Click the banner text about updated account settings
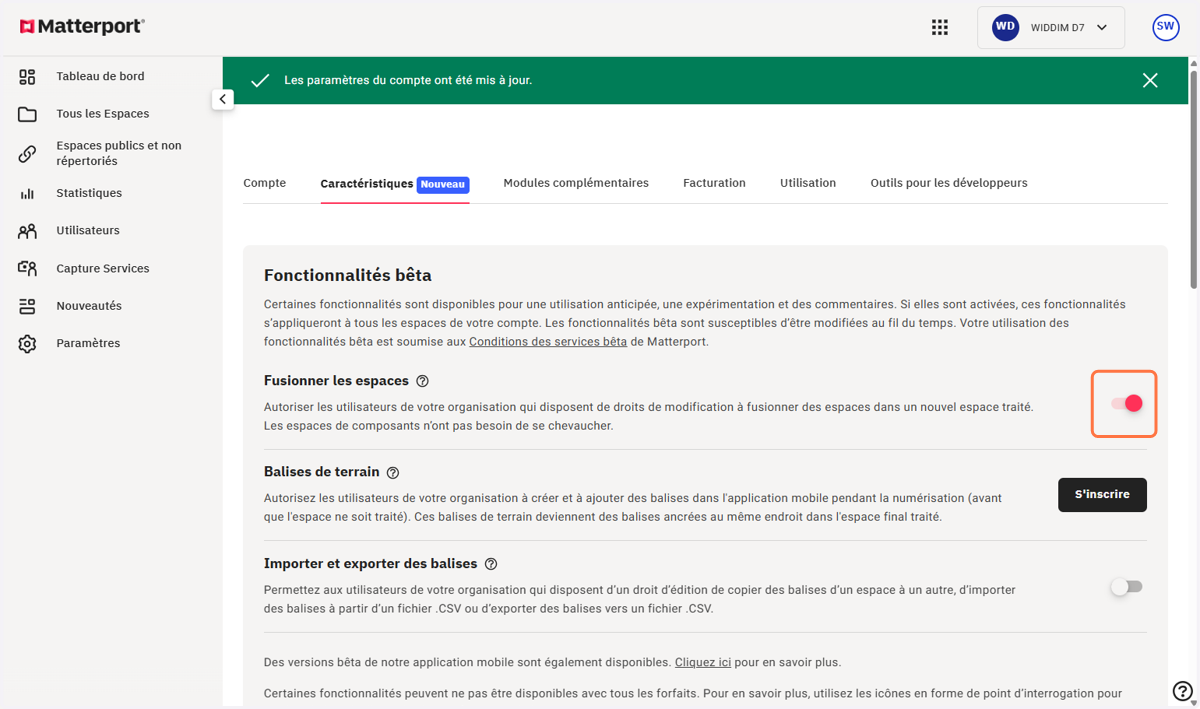Screen dimensions: 1200x709 click(408, 80)
